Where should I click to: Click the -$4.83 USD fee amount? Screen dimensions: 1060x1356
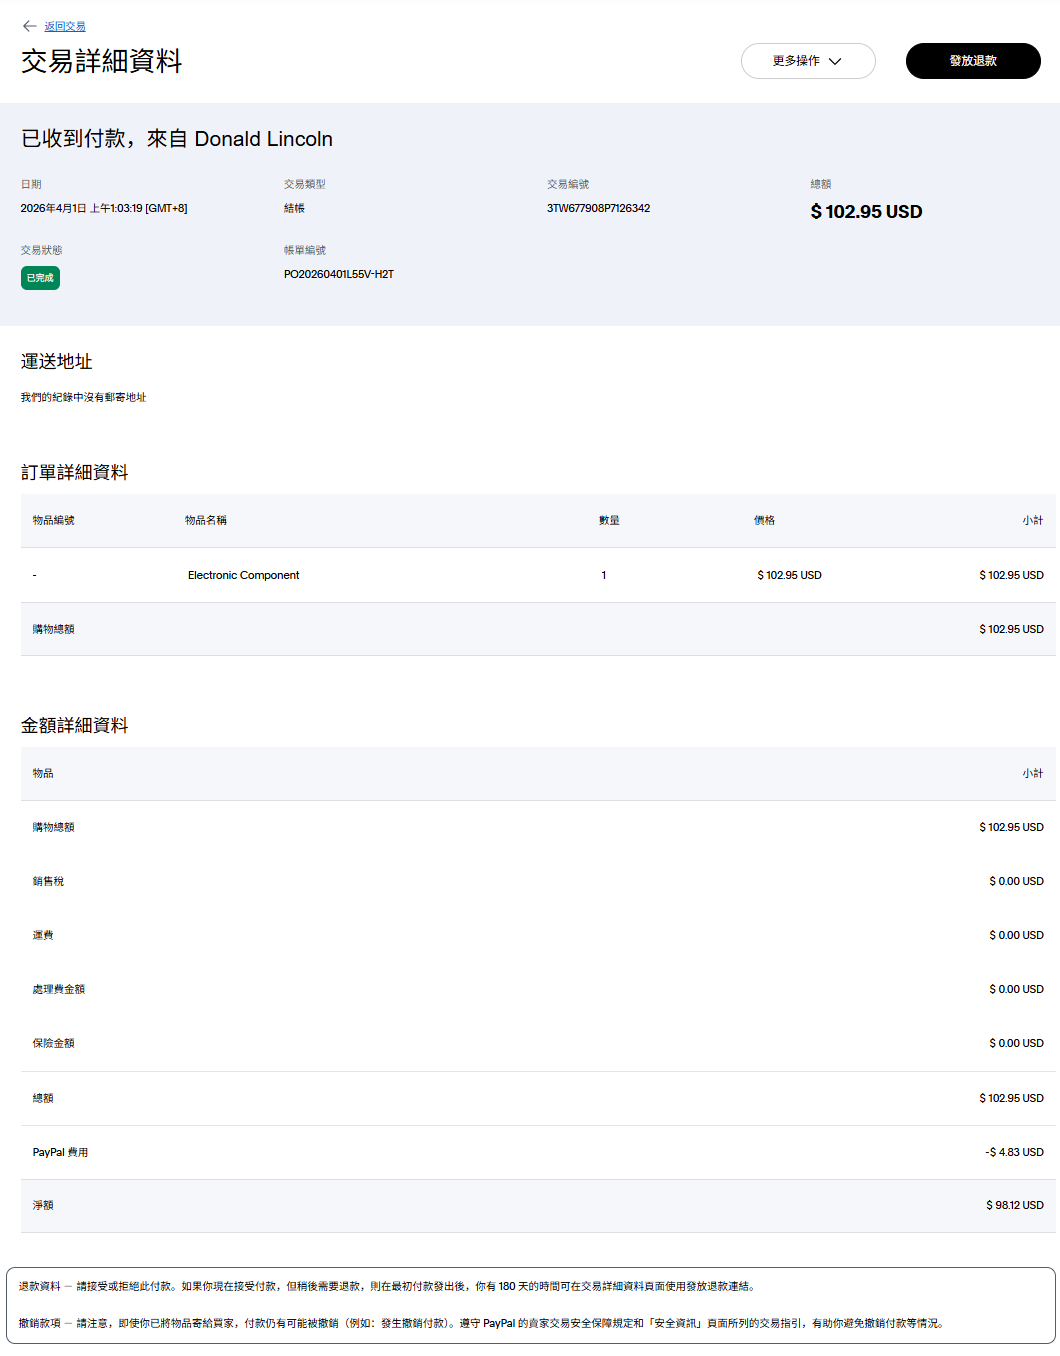tap(1014, 1153)
